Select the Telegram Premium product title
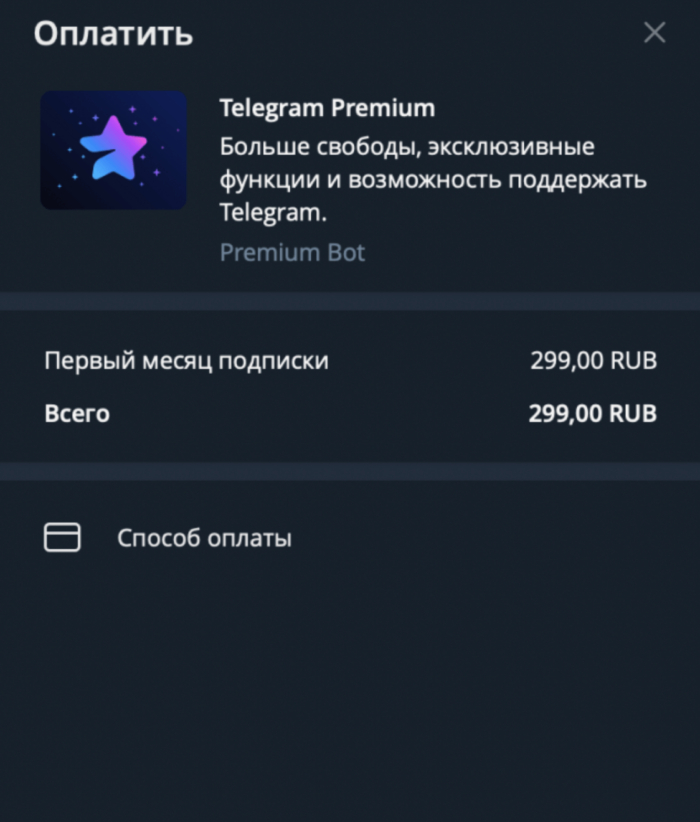 [327, 108]
